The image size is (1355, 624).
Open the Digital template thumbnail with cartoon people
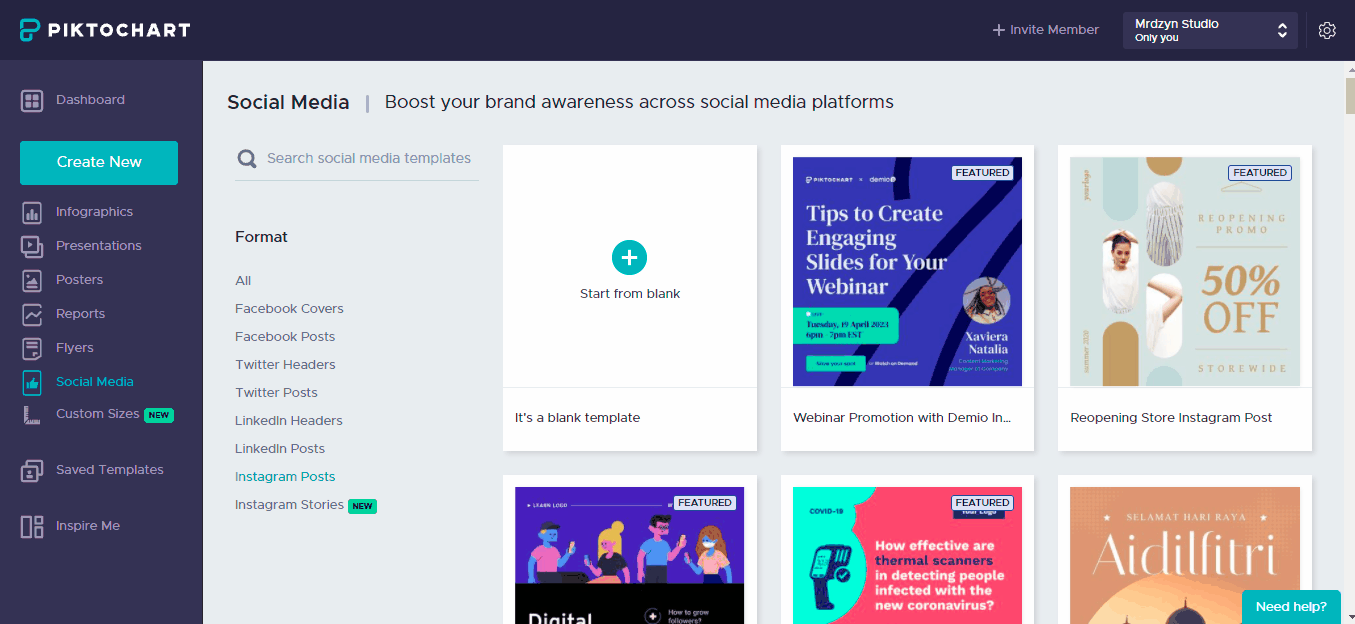(x=630, y=555)
